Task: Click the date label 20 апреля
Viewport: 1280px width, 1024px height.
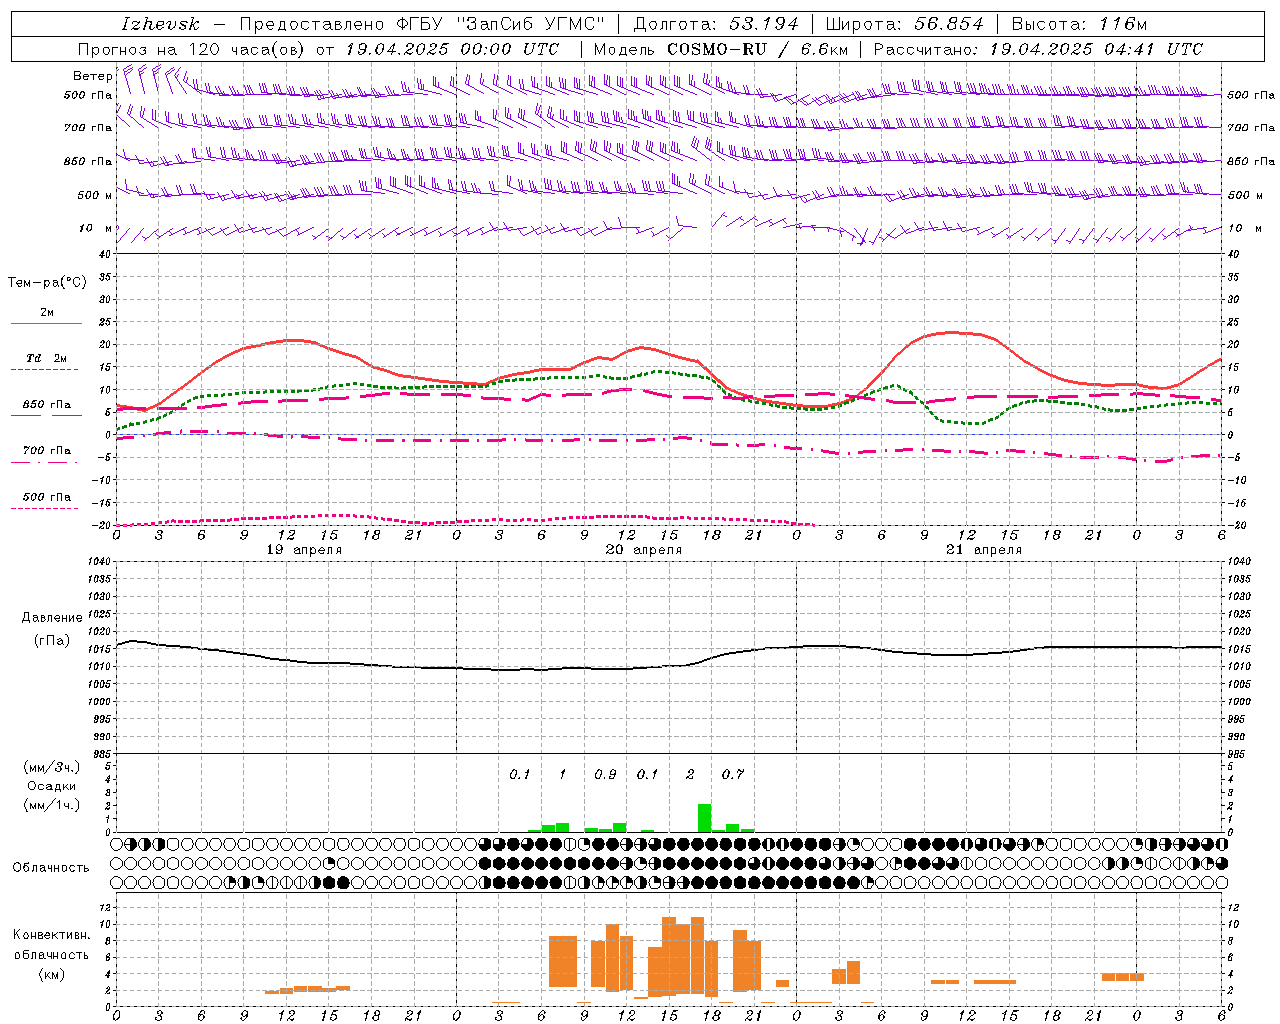Action: click(644, 550)
